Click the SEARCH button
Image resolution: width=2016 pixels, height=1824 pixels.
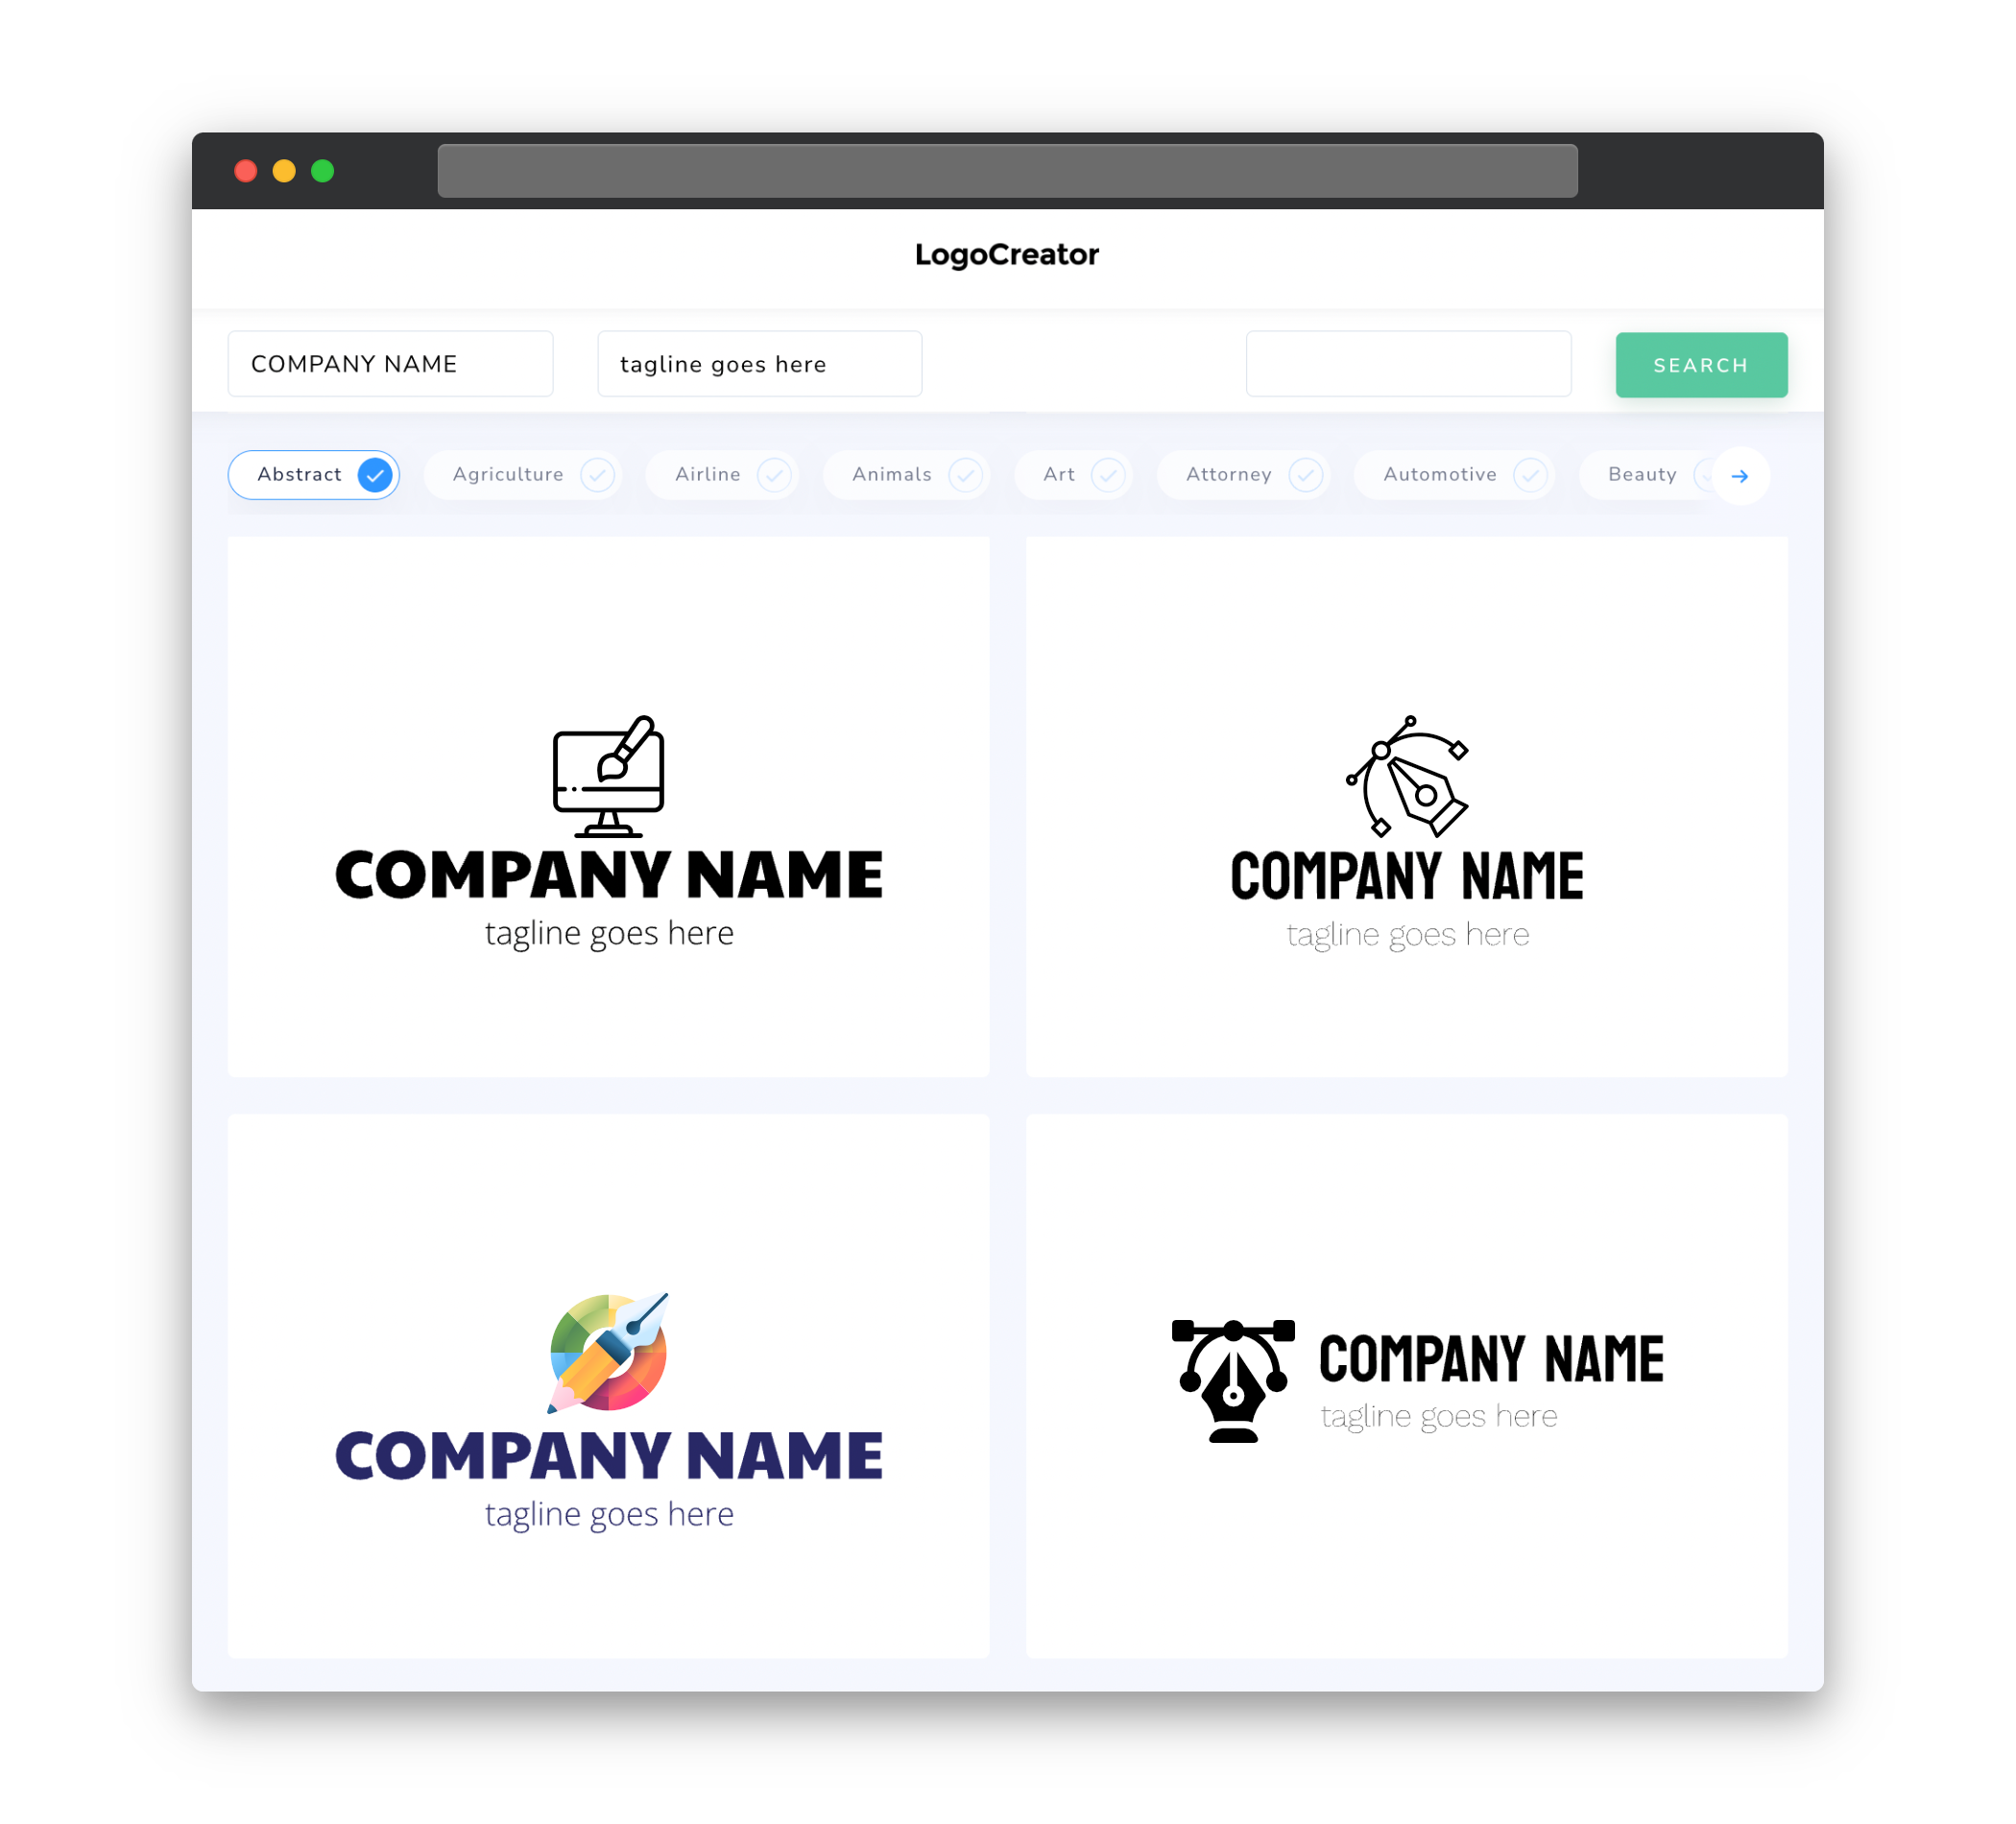coord(1700,364)
